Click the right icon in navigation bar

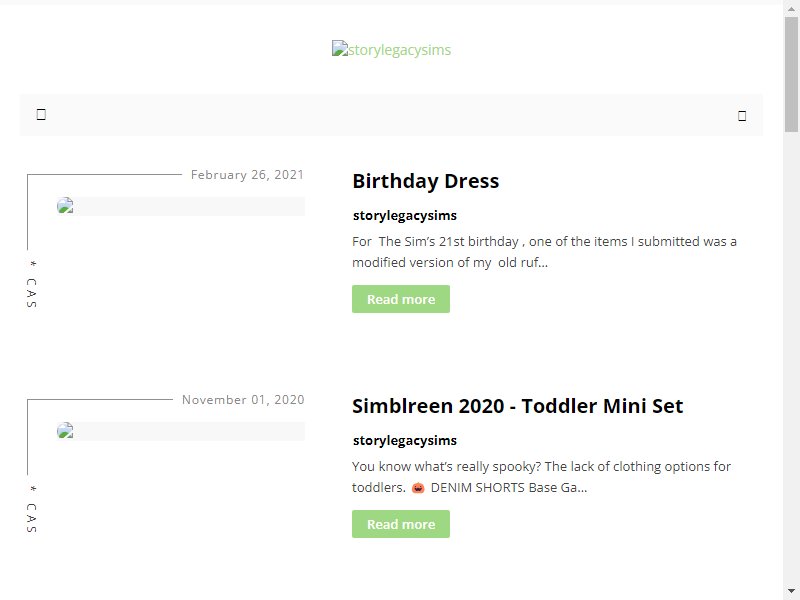[x=742, y=116]
